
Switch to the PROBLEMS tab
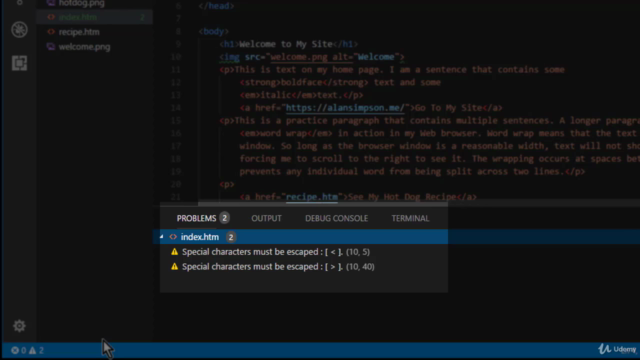pos(196,218)
